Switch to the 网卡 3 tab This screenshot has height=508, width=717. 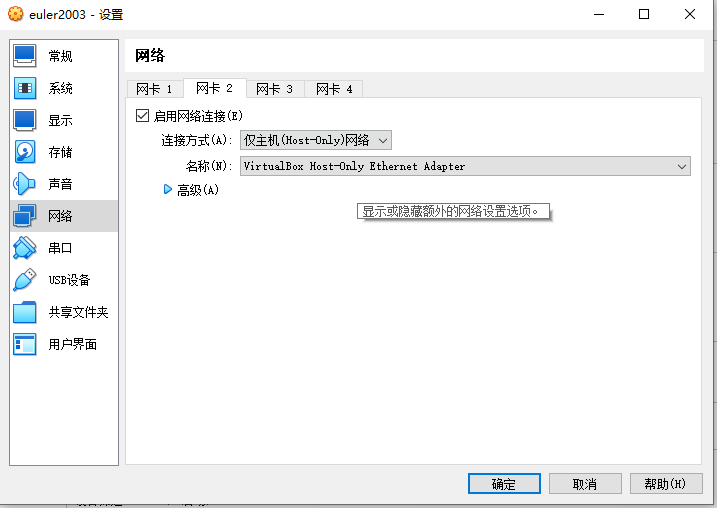(274, 89)
